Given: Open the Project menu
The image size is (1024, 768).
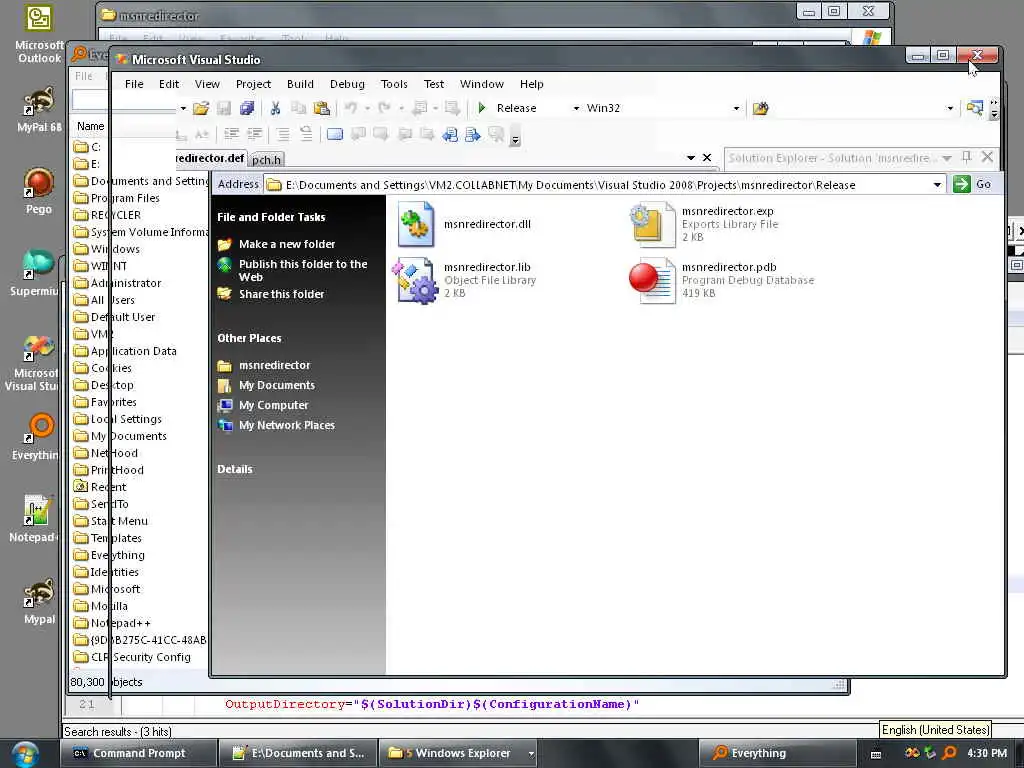Looking at the screenshot, I should pyautogui.click(x=253, y=84).
